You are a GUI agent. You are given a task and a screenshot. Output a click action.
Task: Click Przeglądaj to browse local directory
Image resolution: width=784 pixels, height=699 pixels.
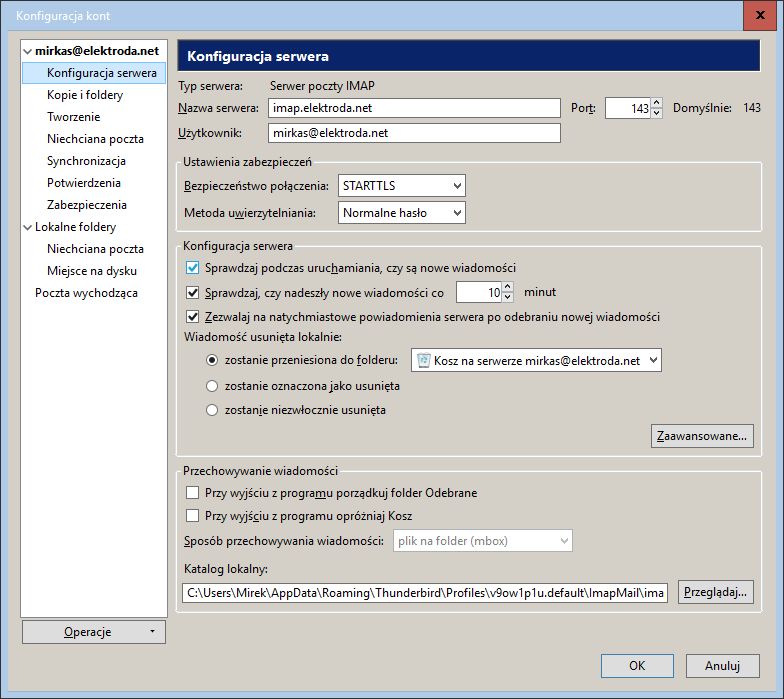(x=716, y=592)
